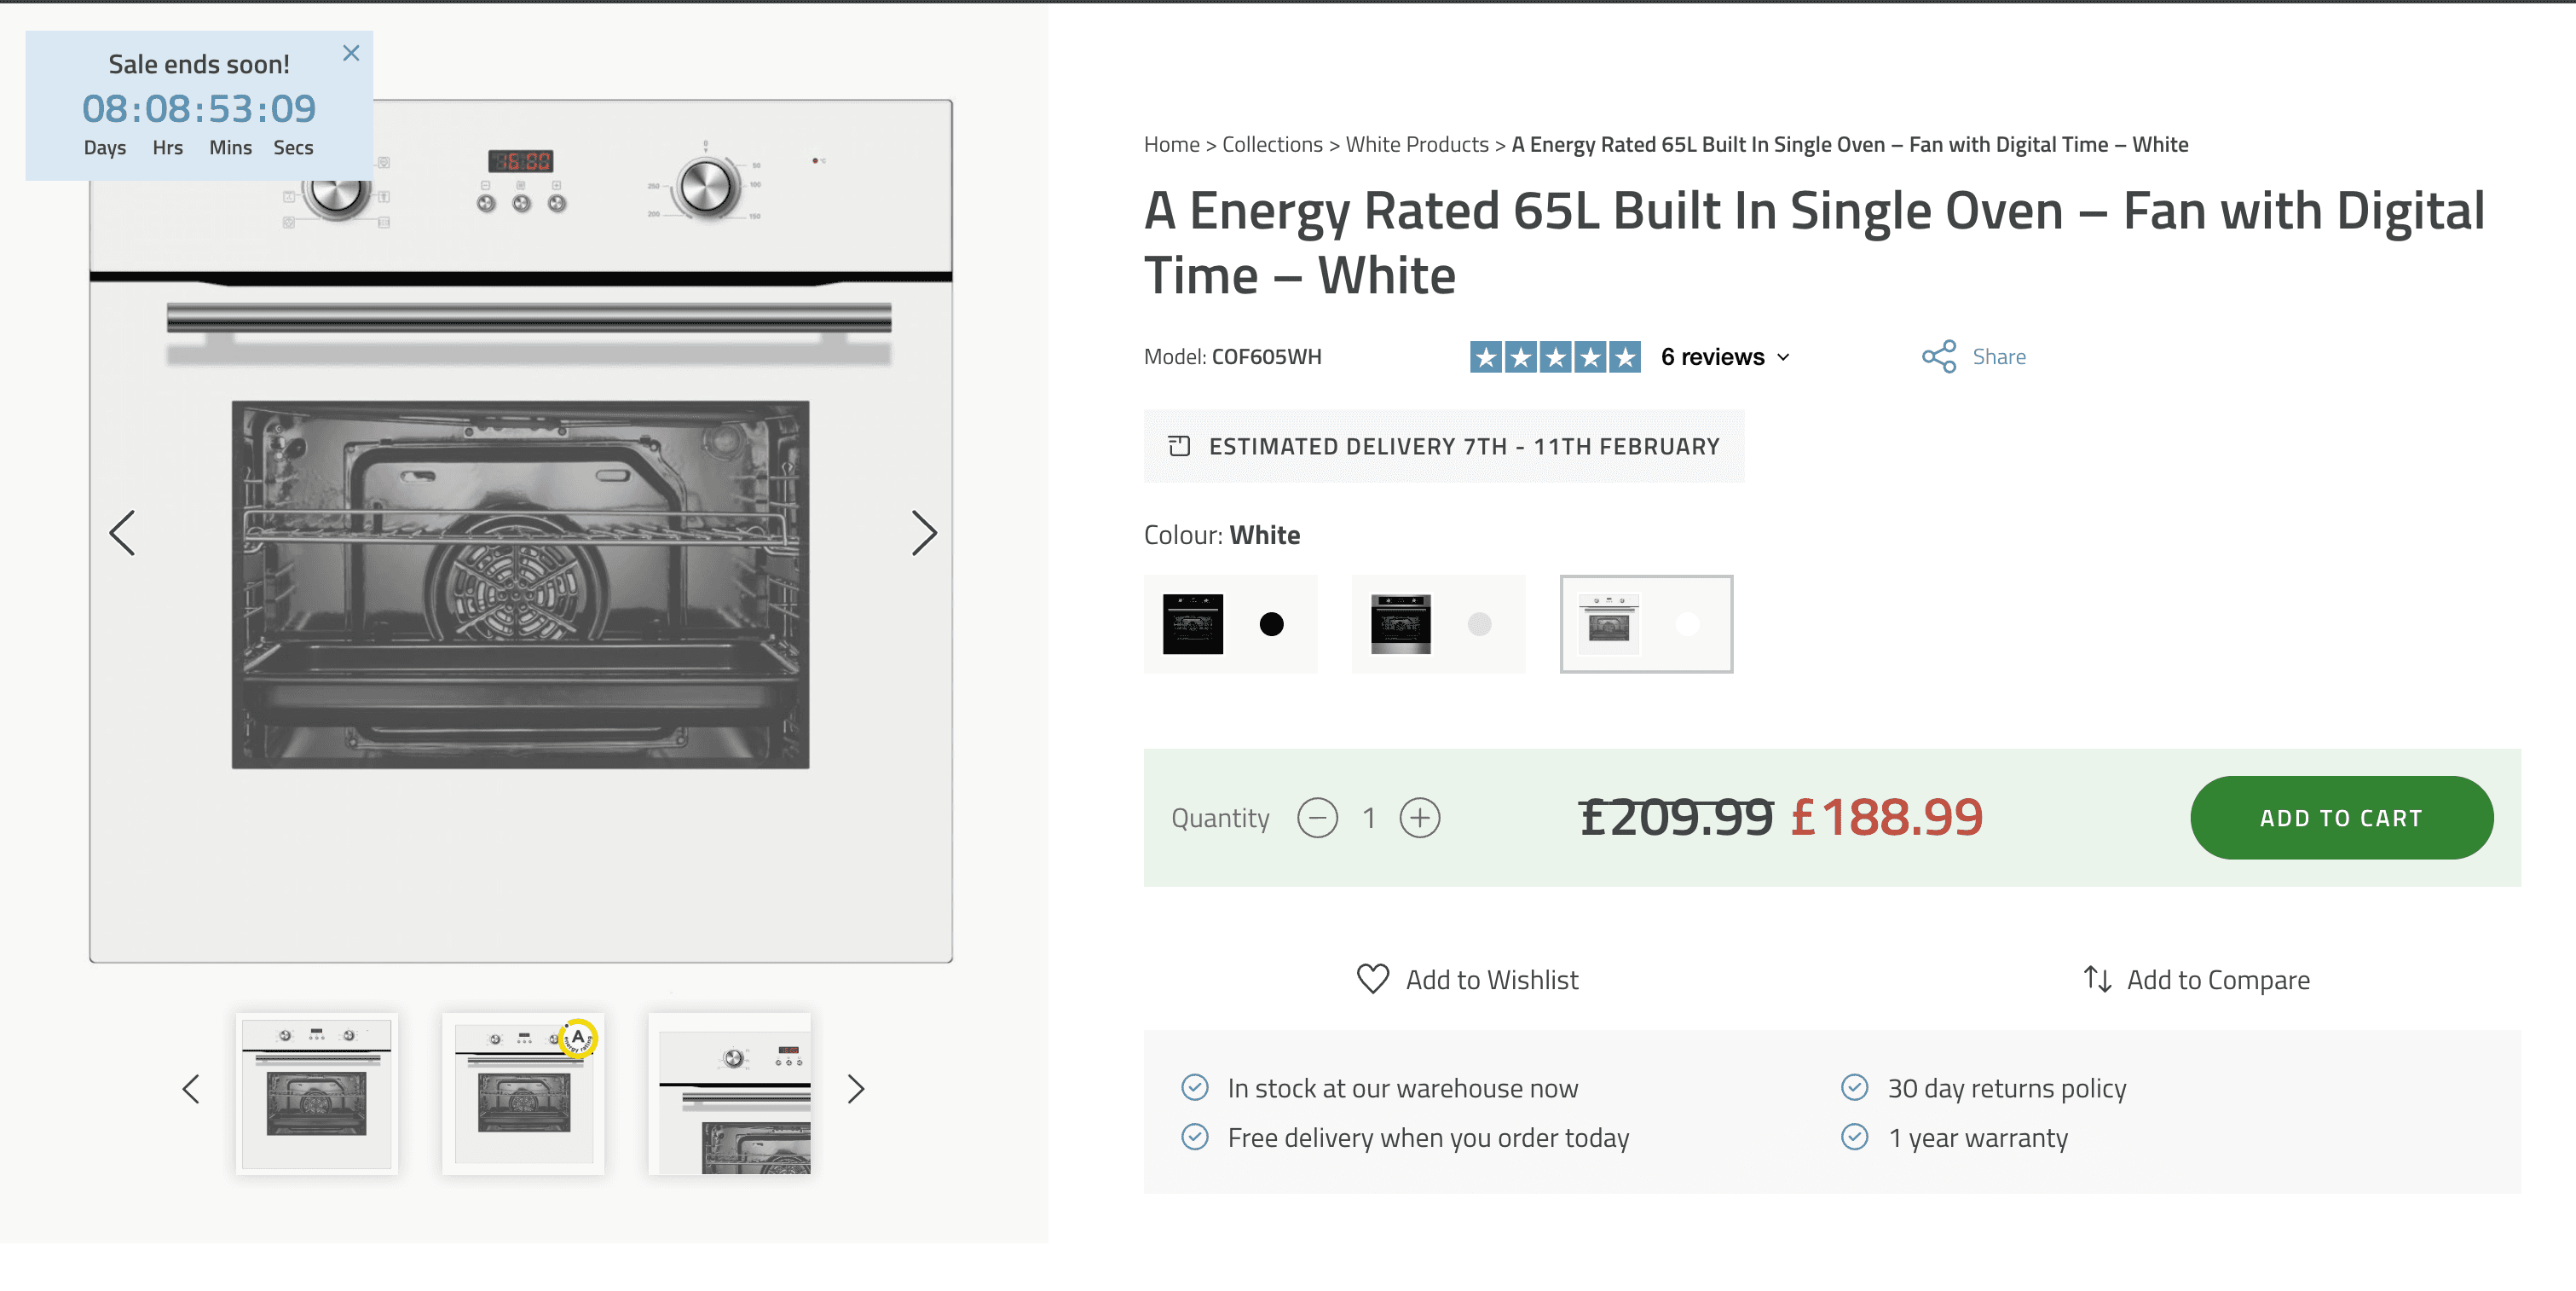Select the stainless steel colour variant
The image size is (2576, 1291).
tap(1438, 624)
